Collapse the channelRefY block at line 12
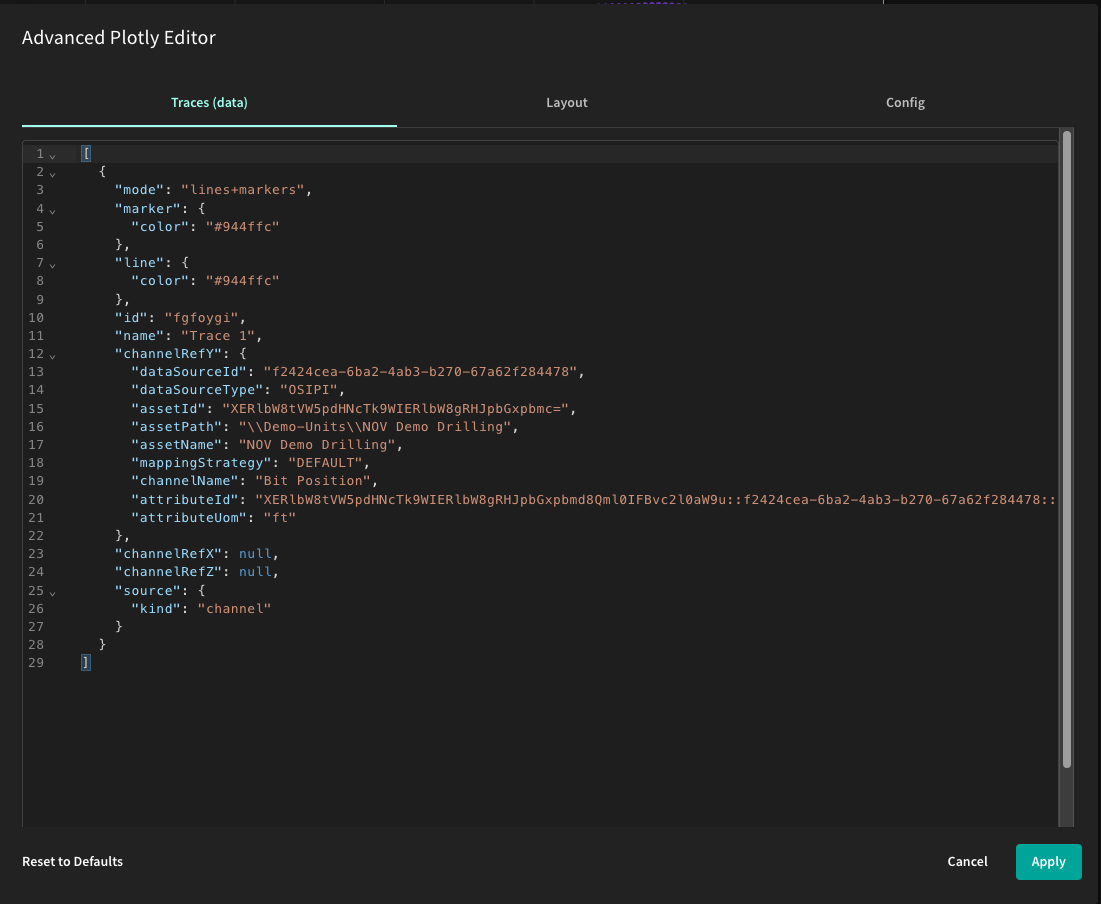The image size is (1101, 904). pos(53,356)
